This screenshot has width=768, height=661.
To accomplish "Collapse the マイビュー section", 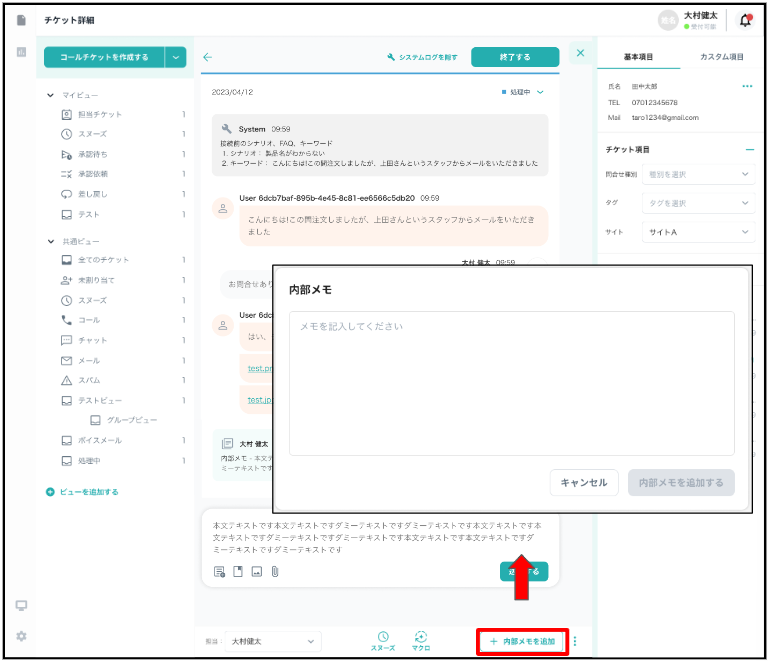I will pos(51,95).
